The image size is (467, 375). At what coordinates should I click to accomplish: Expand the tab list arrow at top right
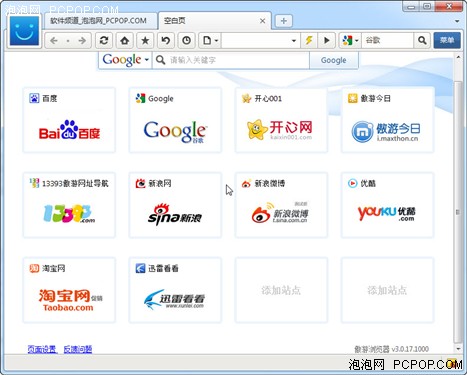[458, 21]
